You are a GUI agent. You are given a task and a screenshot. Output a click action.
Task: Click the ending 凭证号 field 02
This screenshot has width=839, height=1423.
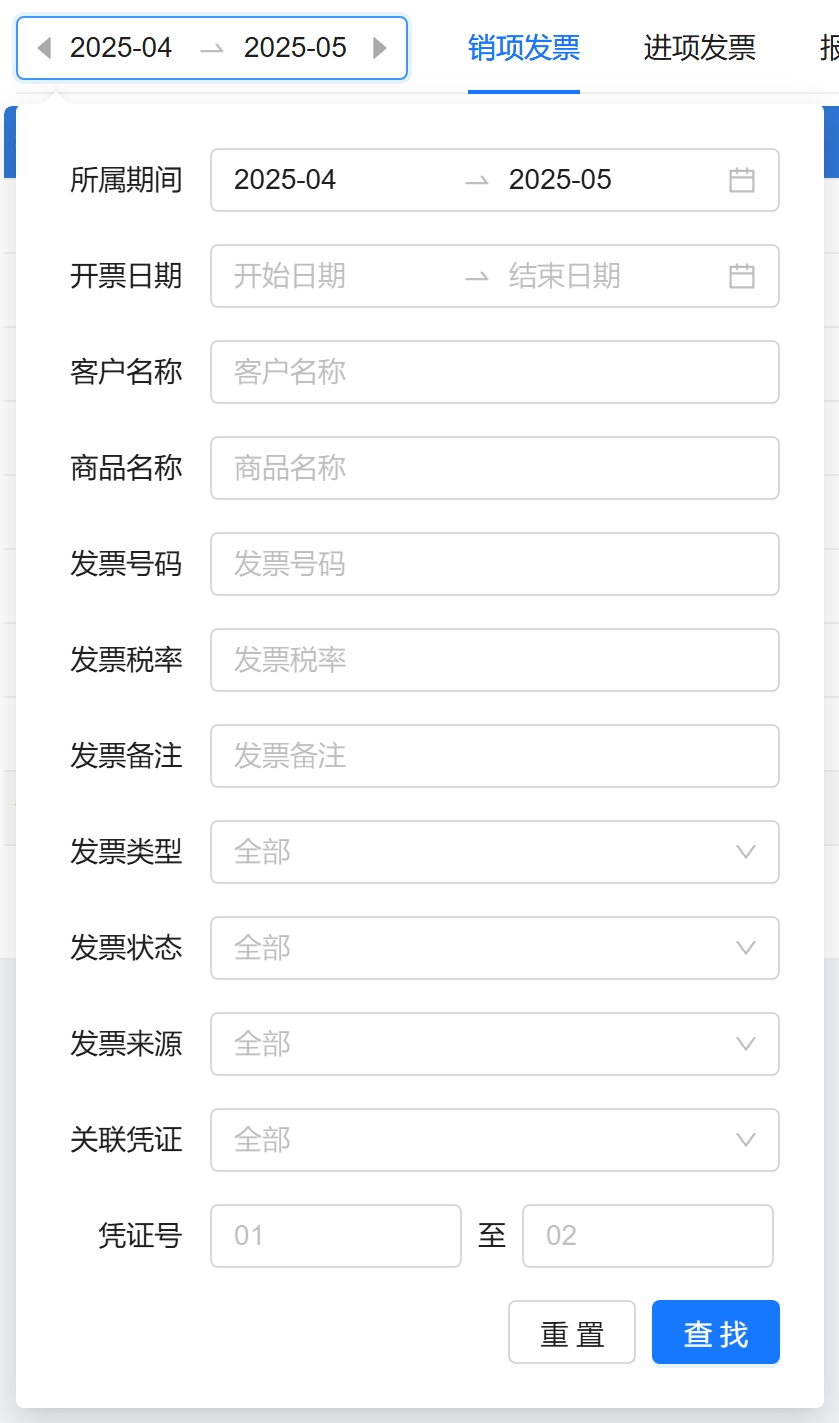648,1236
